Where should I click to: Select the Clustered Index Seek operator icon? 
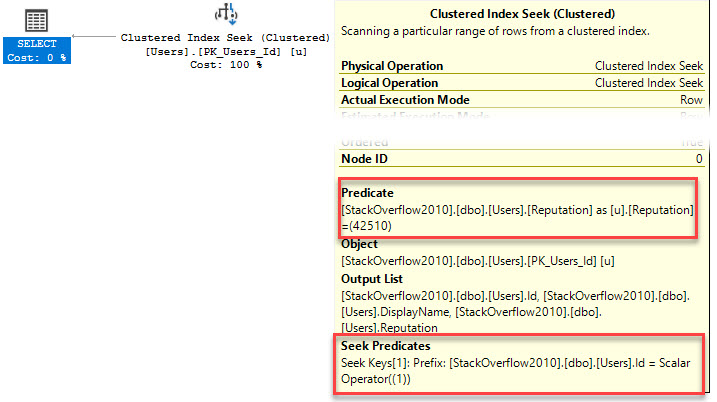pos(226,15)
